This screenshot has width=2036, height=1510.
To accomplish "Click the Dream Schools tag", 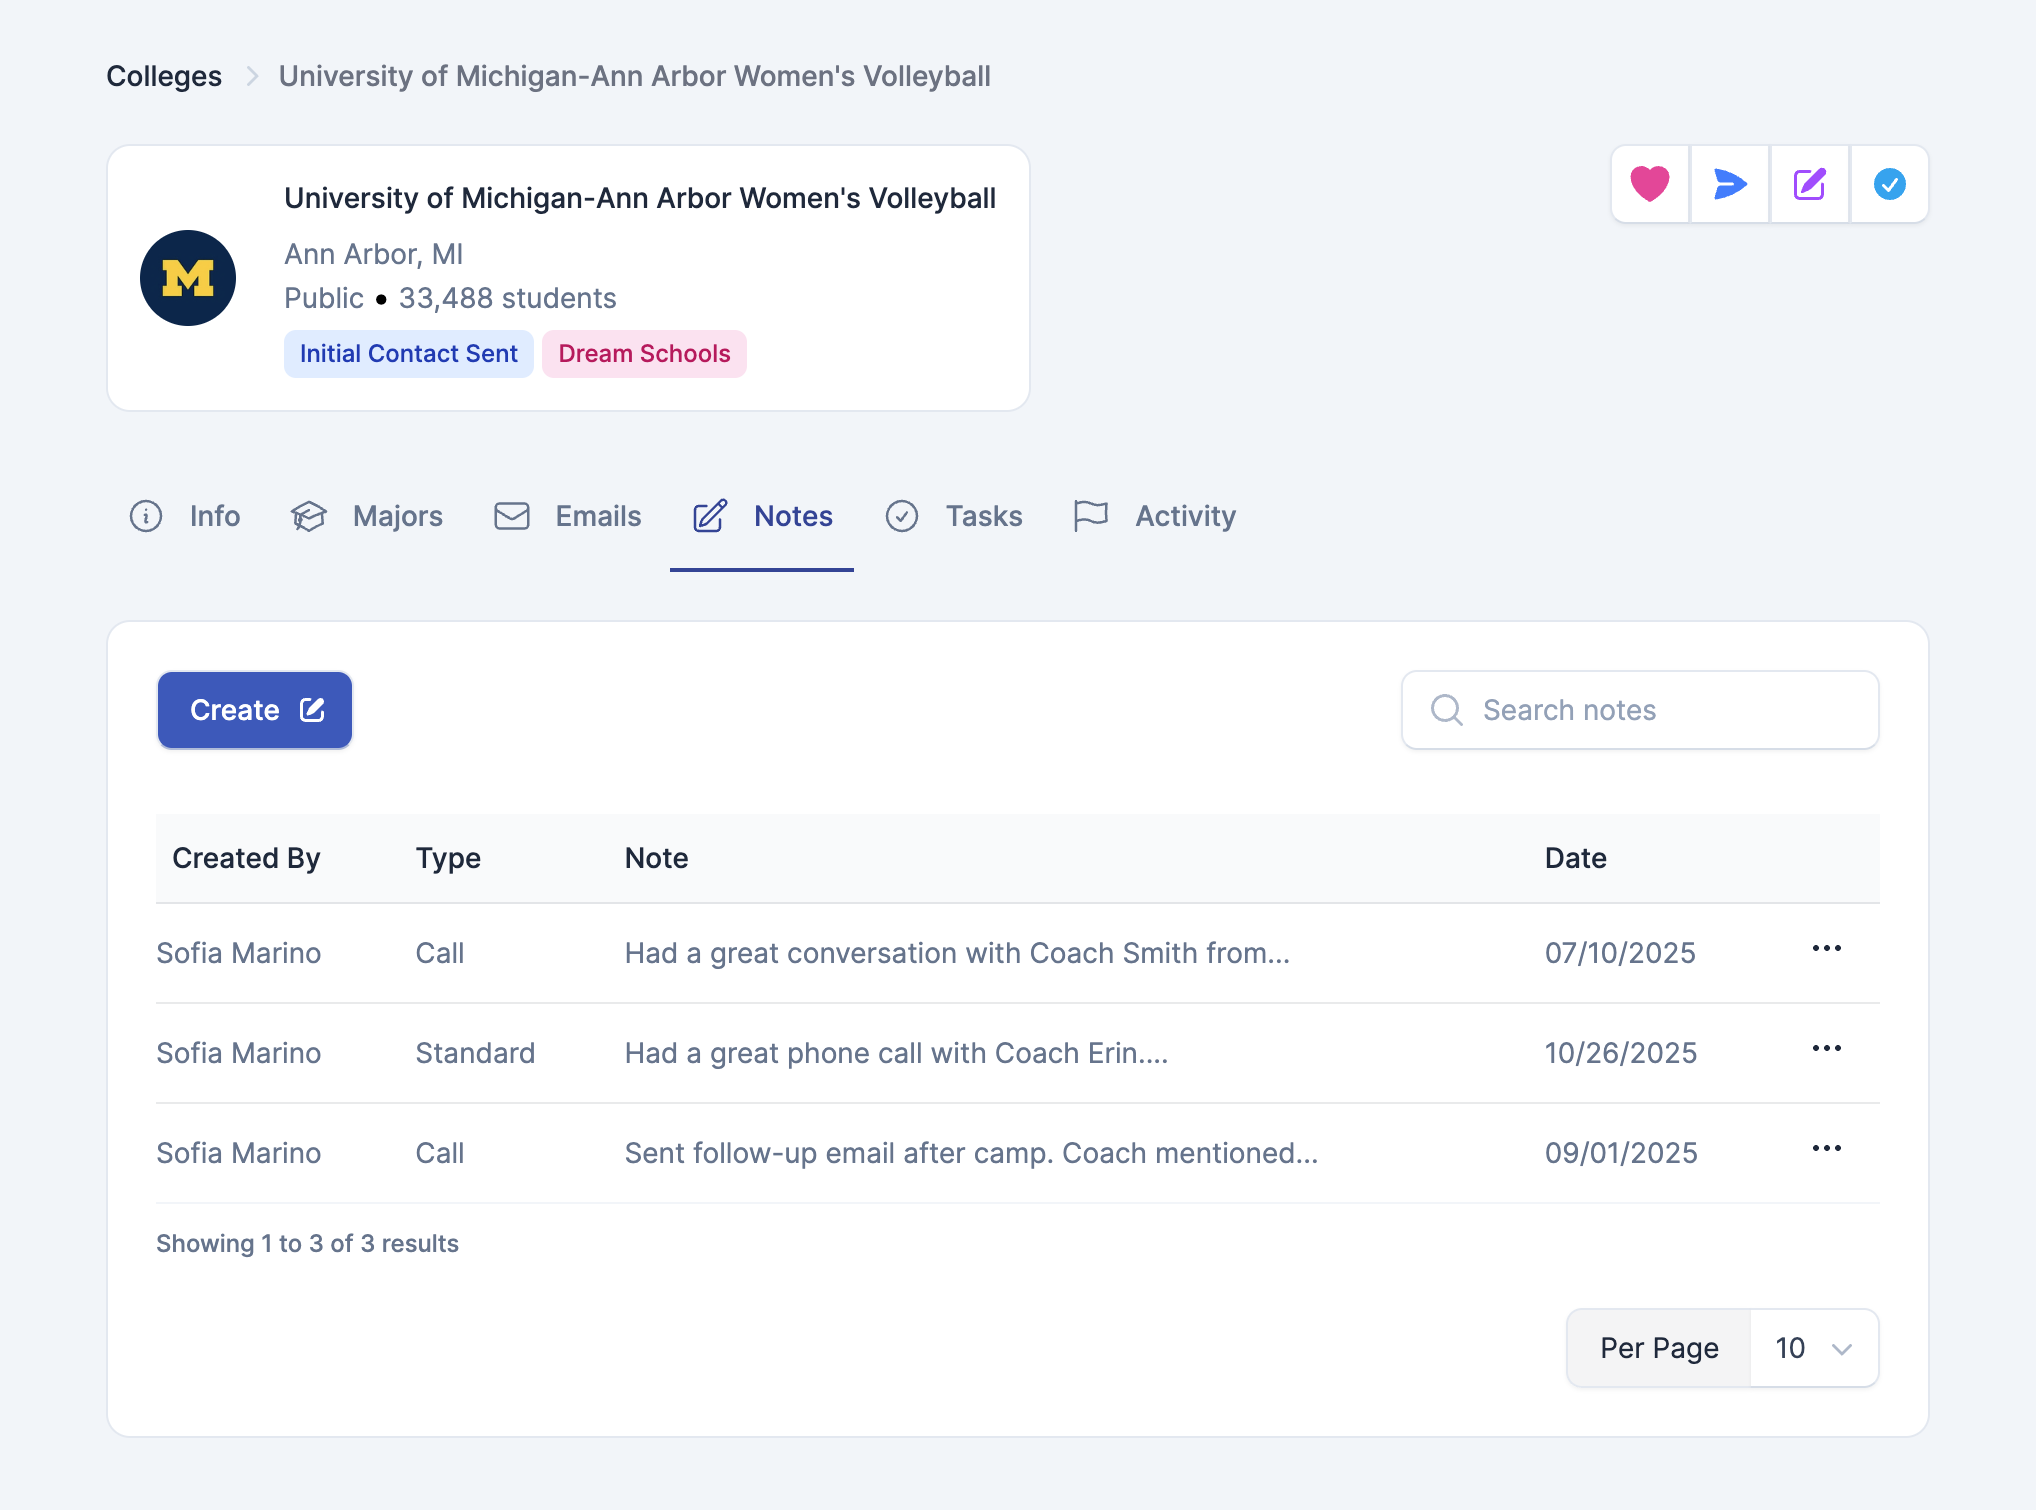I will click(x=644, y=354).
